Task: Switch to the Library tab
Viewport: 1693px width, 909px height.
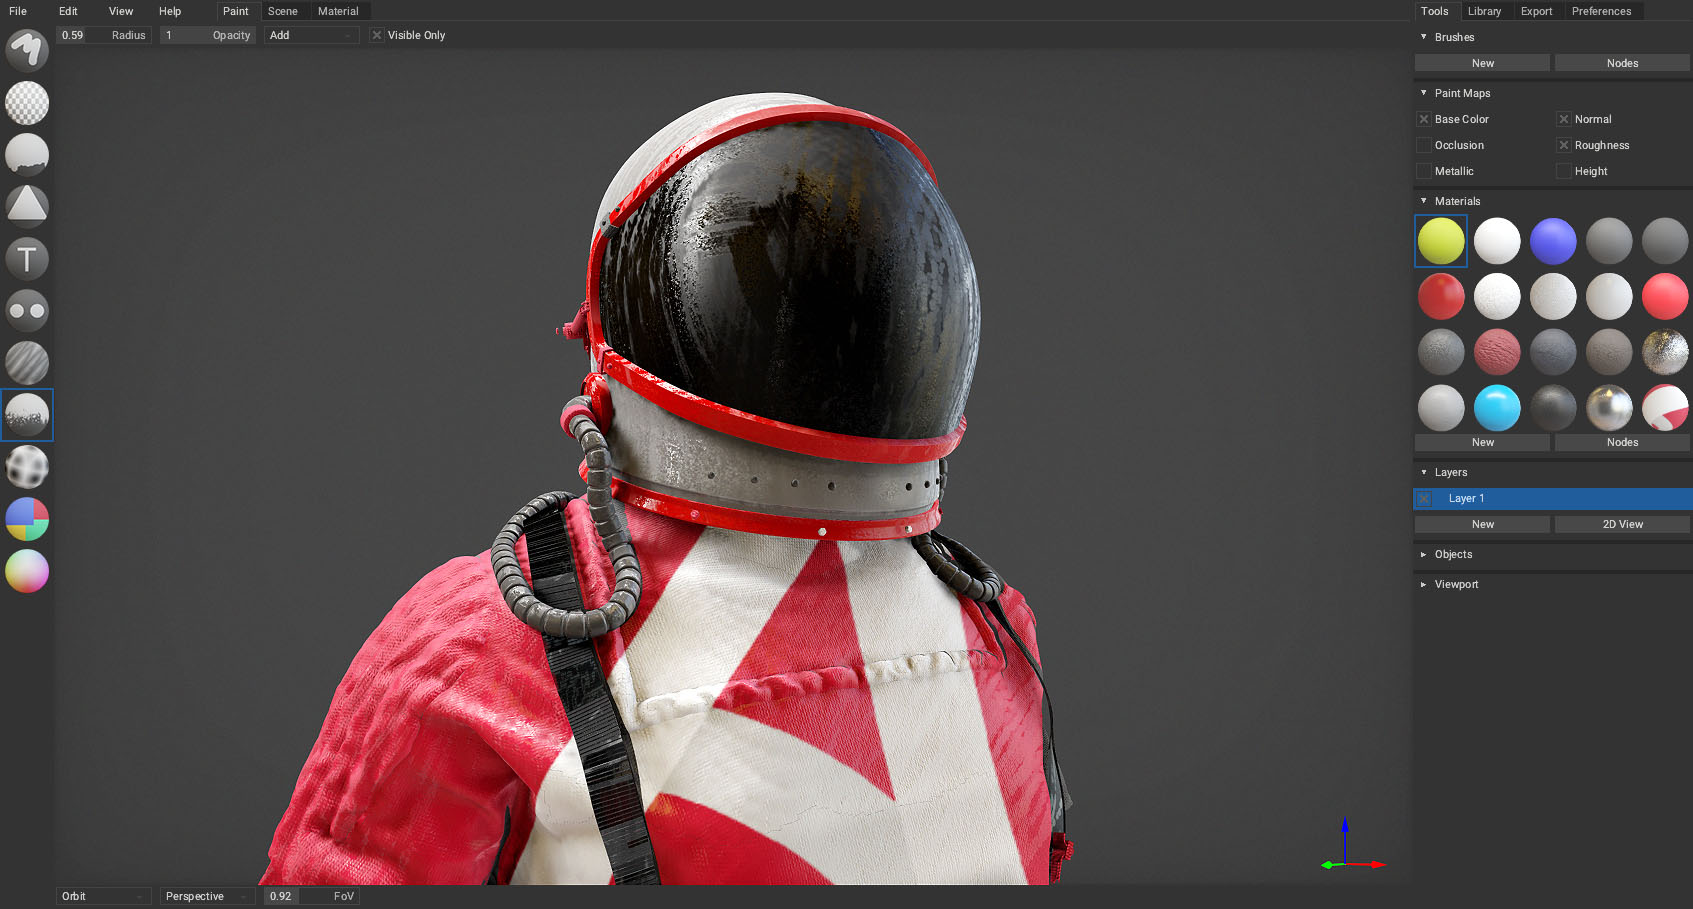Action: pos(1486,11)
